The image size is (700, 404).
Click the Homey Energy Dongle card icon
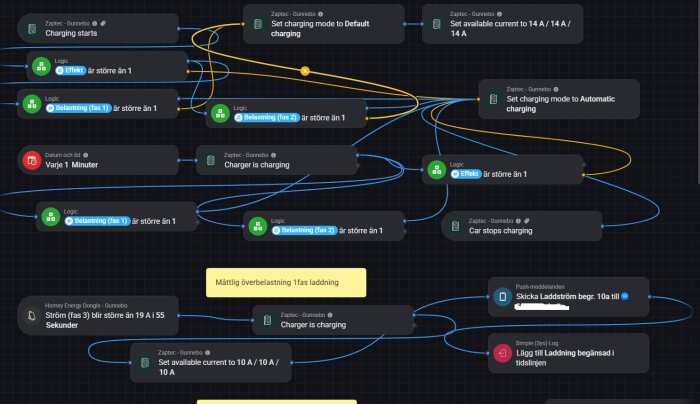tap(32, 316)
